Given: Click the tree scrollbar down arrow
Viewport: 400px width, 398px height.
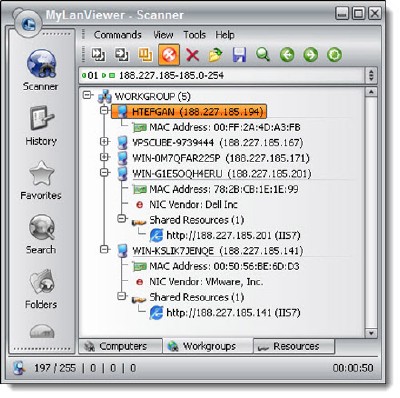Looking at the screenshot, I should [371, 333].
